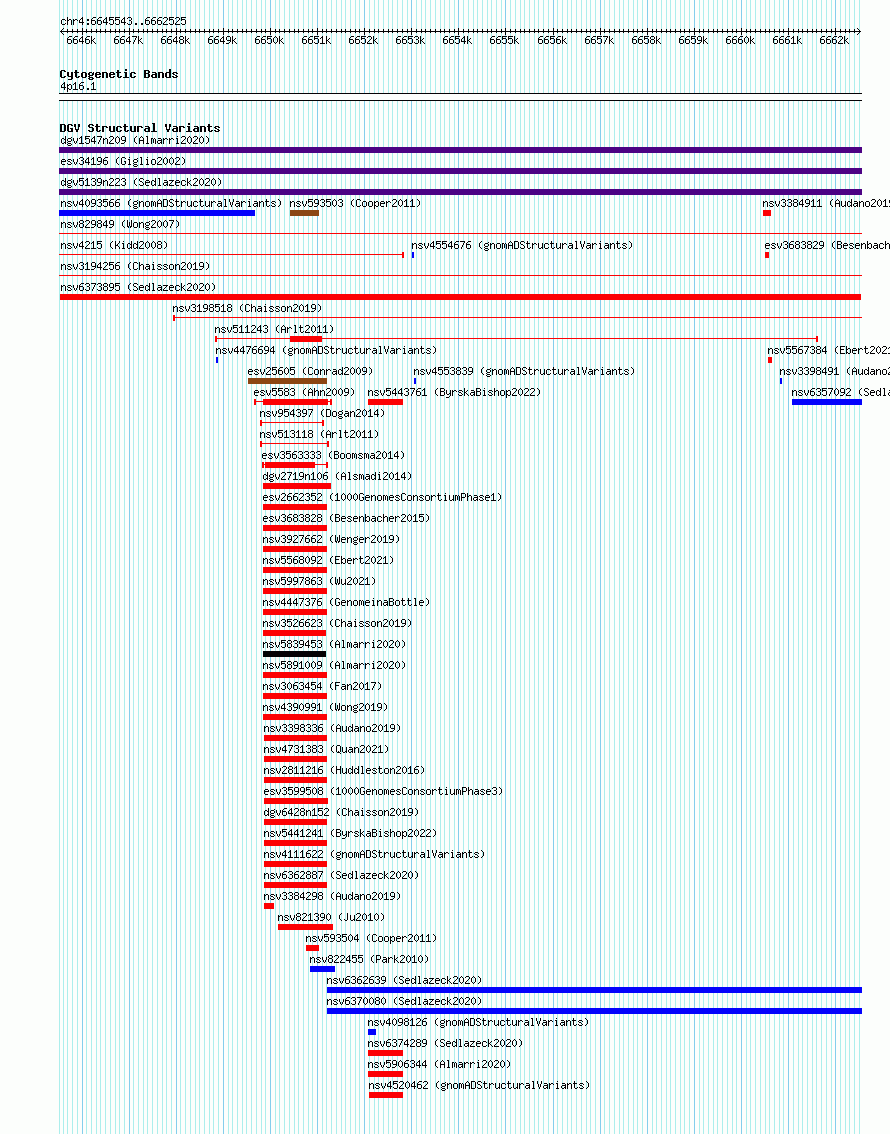Open nsv4098126 gnomAD variant label
Viewport: 890px width, 1134px height.
coord(479,1021)
